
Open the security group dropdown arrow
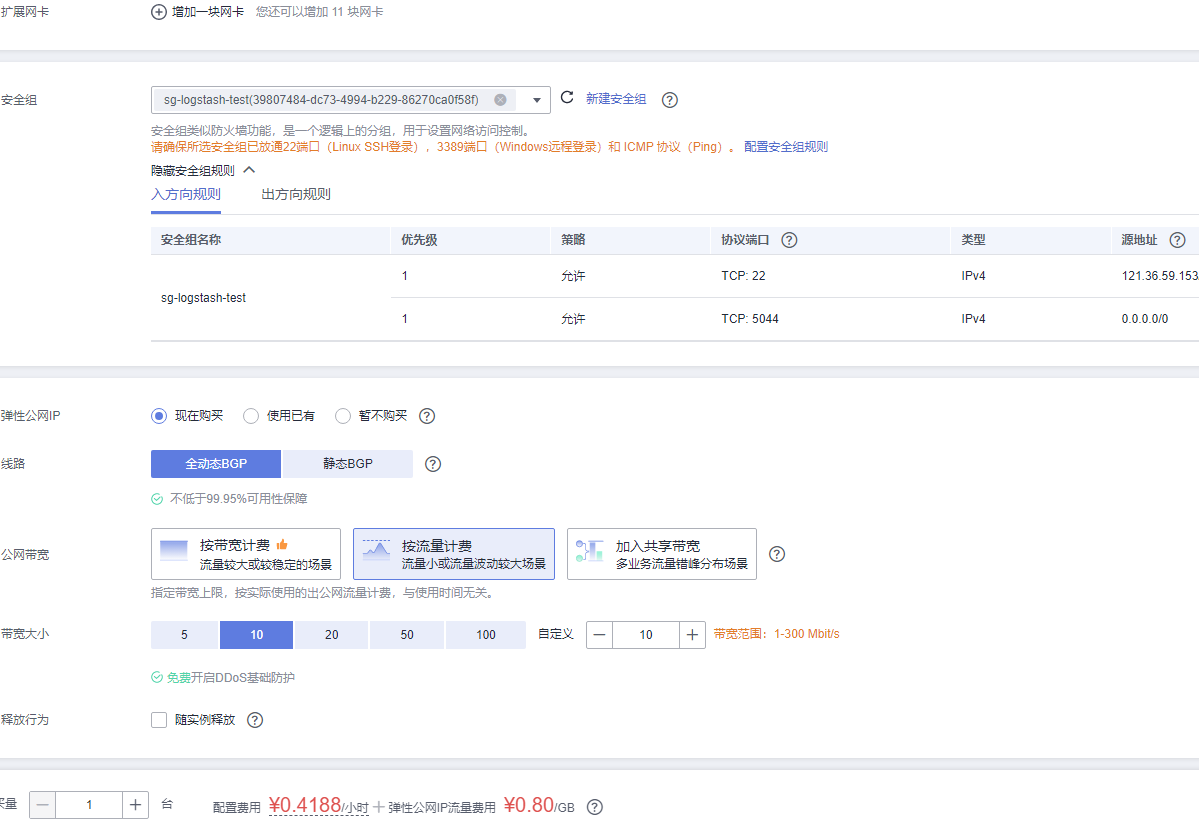point(537,100)
